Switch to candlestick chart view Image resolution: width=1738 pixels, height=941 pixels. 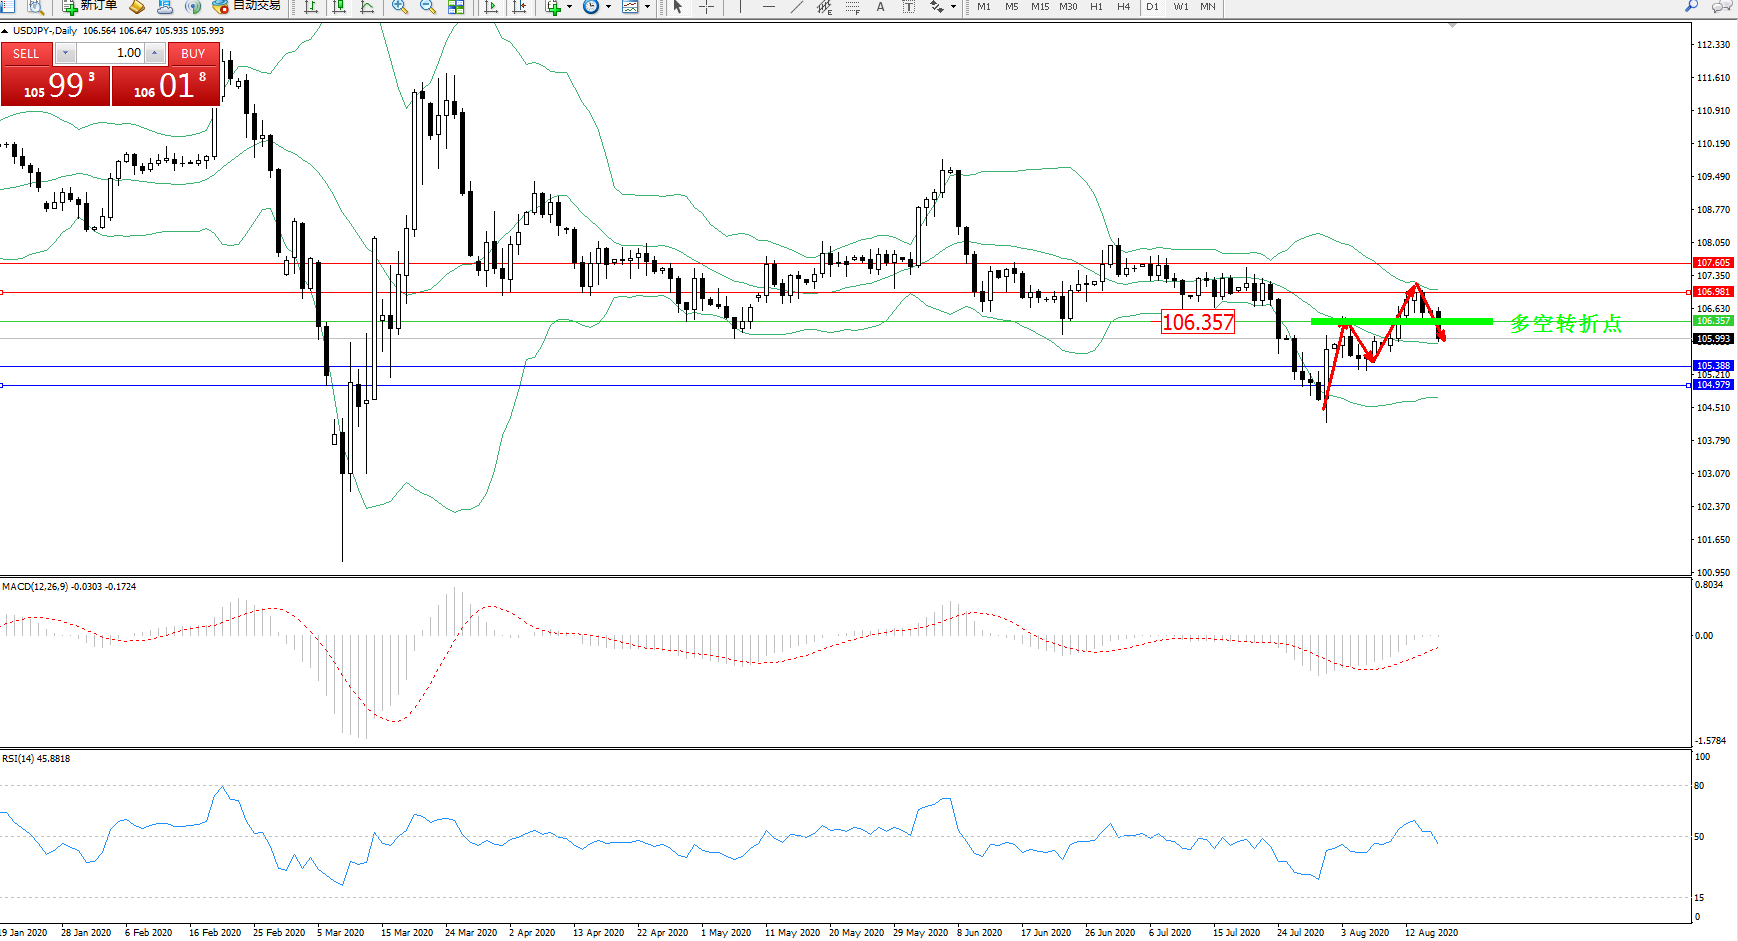339,7
